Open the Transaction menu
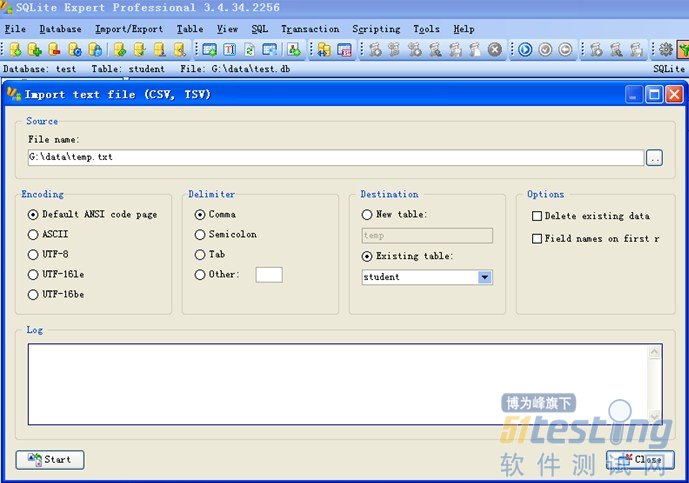Screen dimensions: 689x483 point(310,29)
